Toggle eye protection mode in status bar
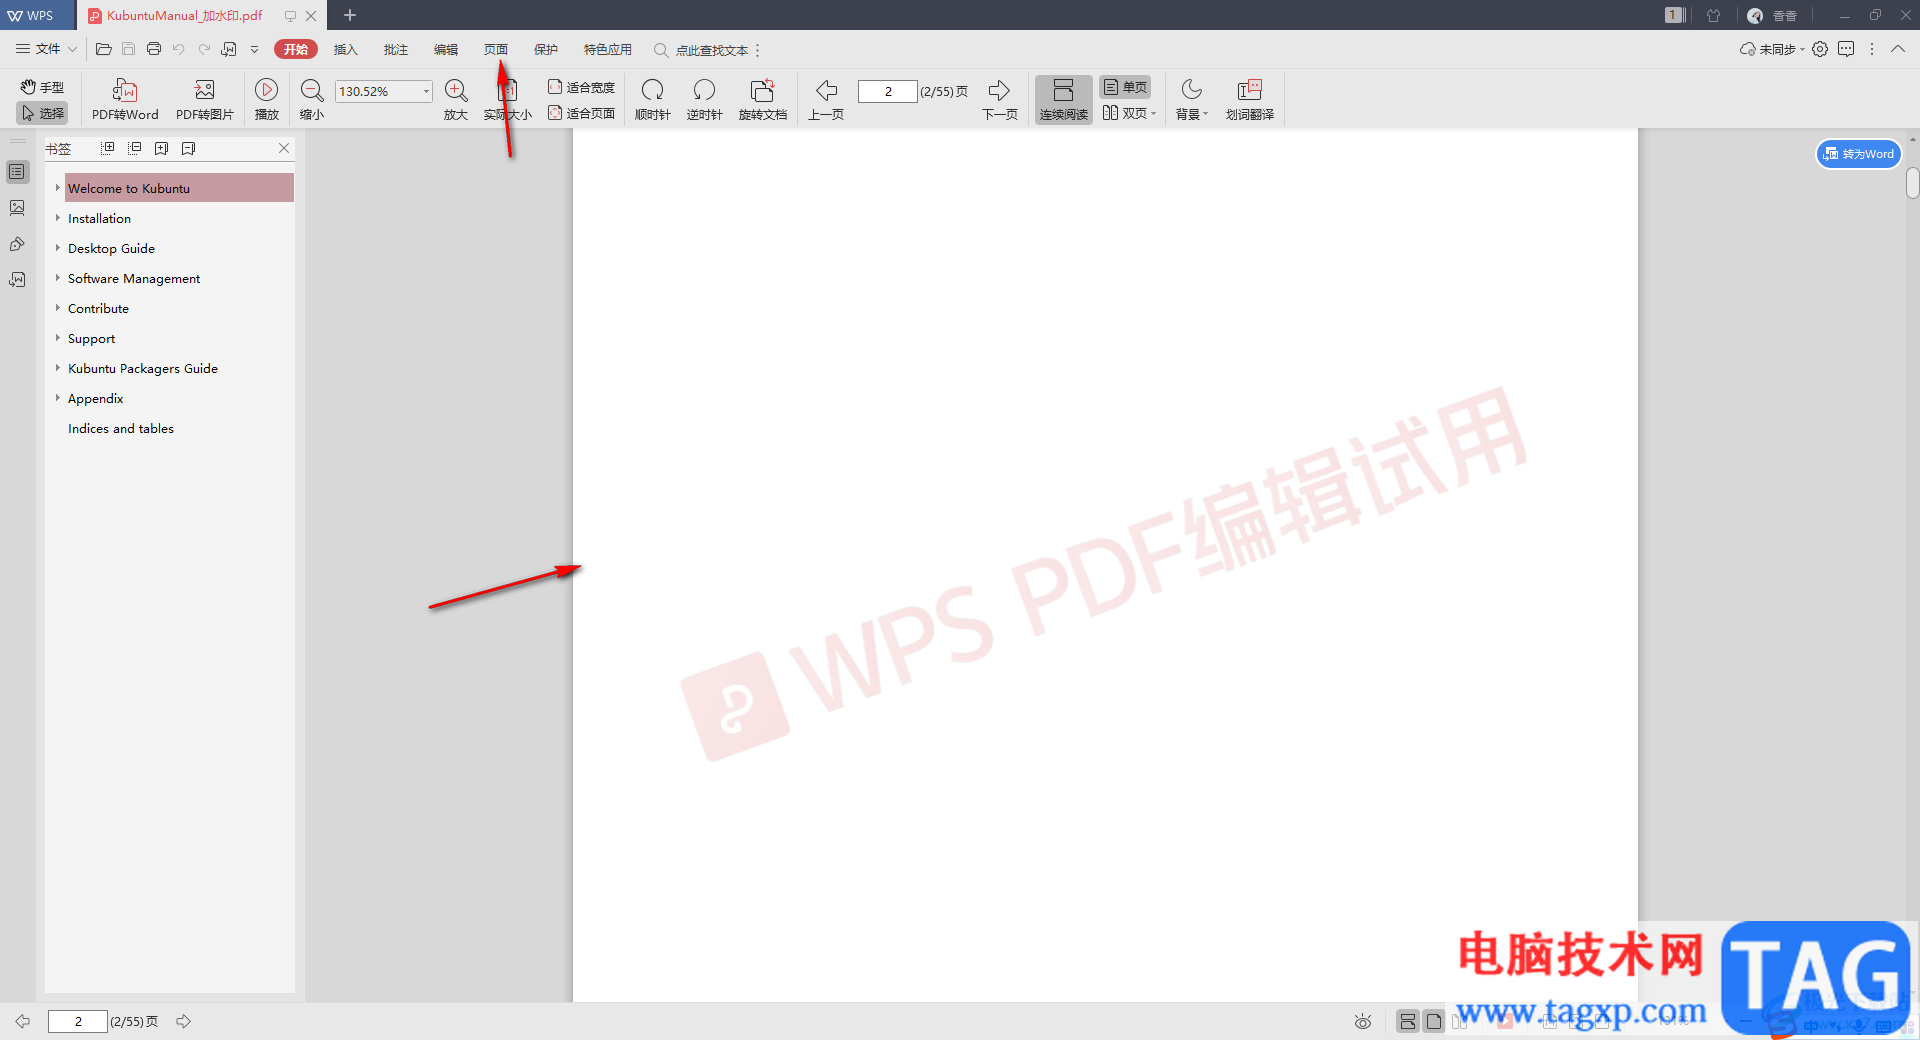 (1363, 1021)
